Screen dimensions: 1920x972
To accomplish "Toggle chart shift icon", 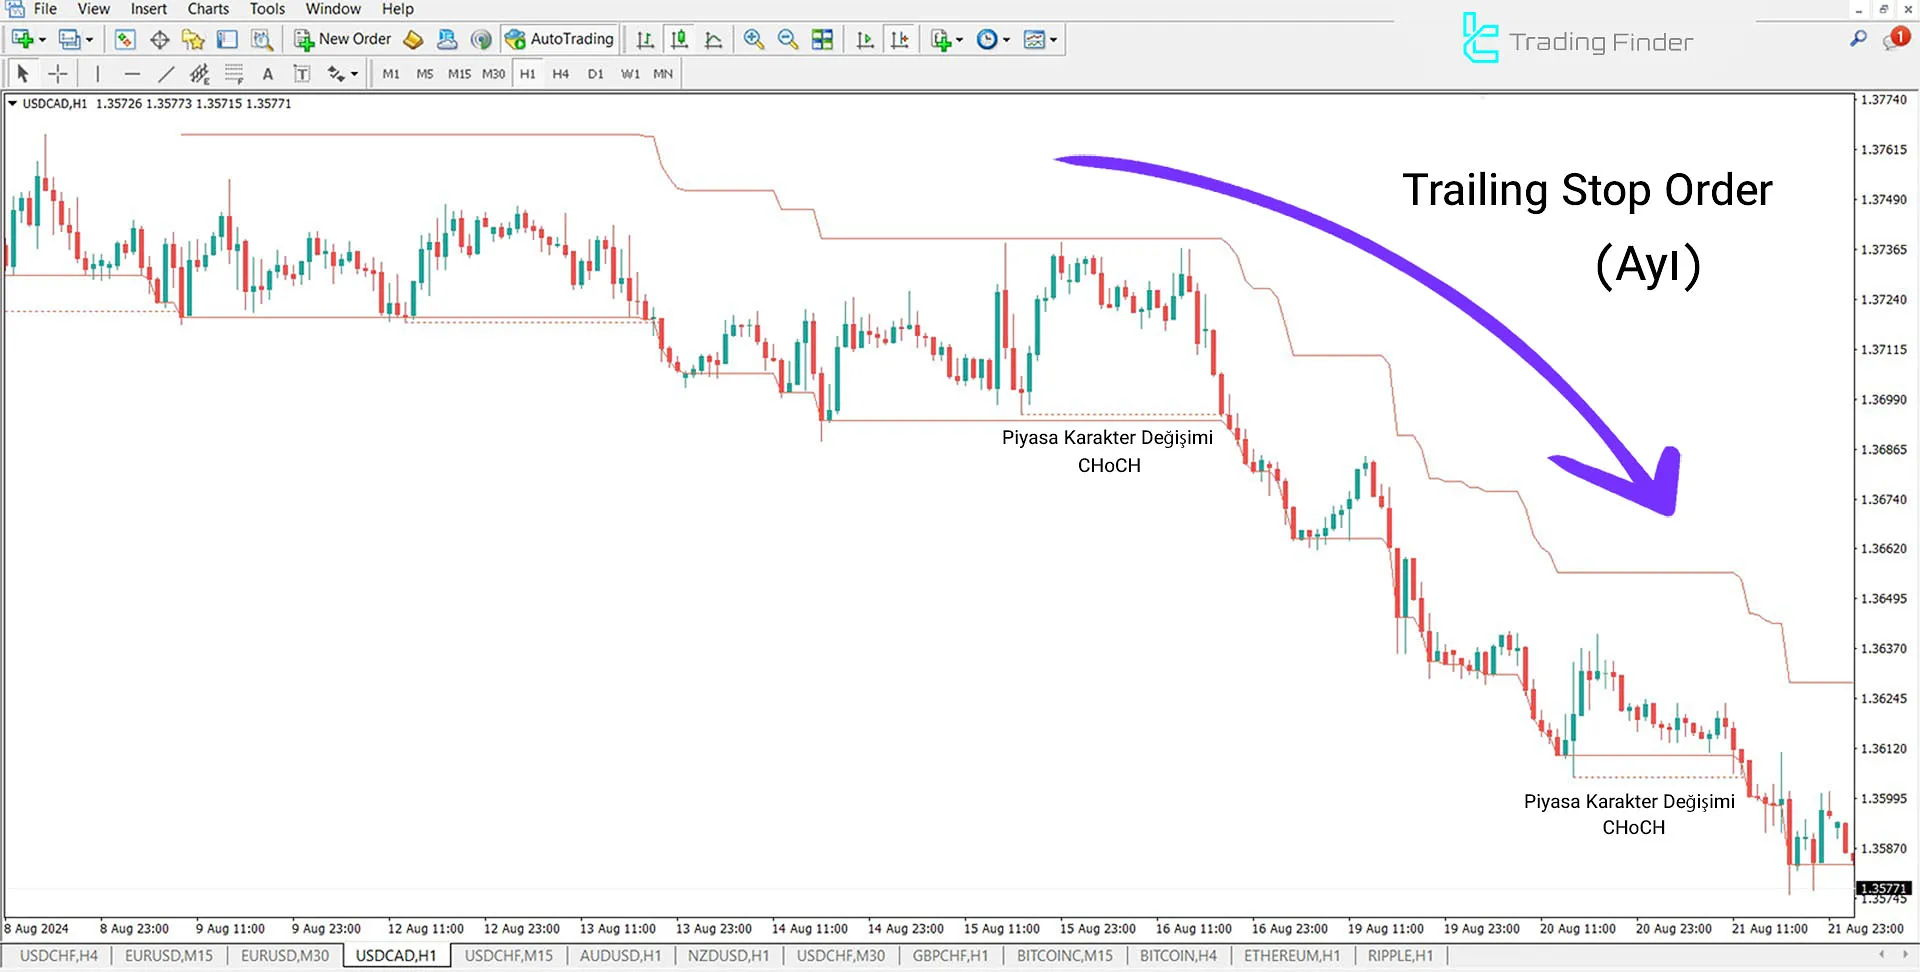I will coord(900,39).
